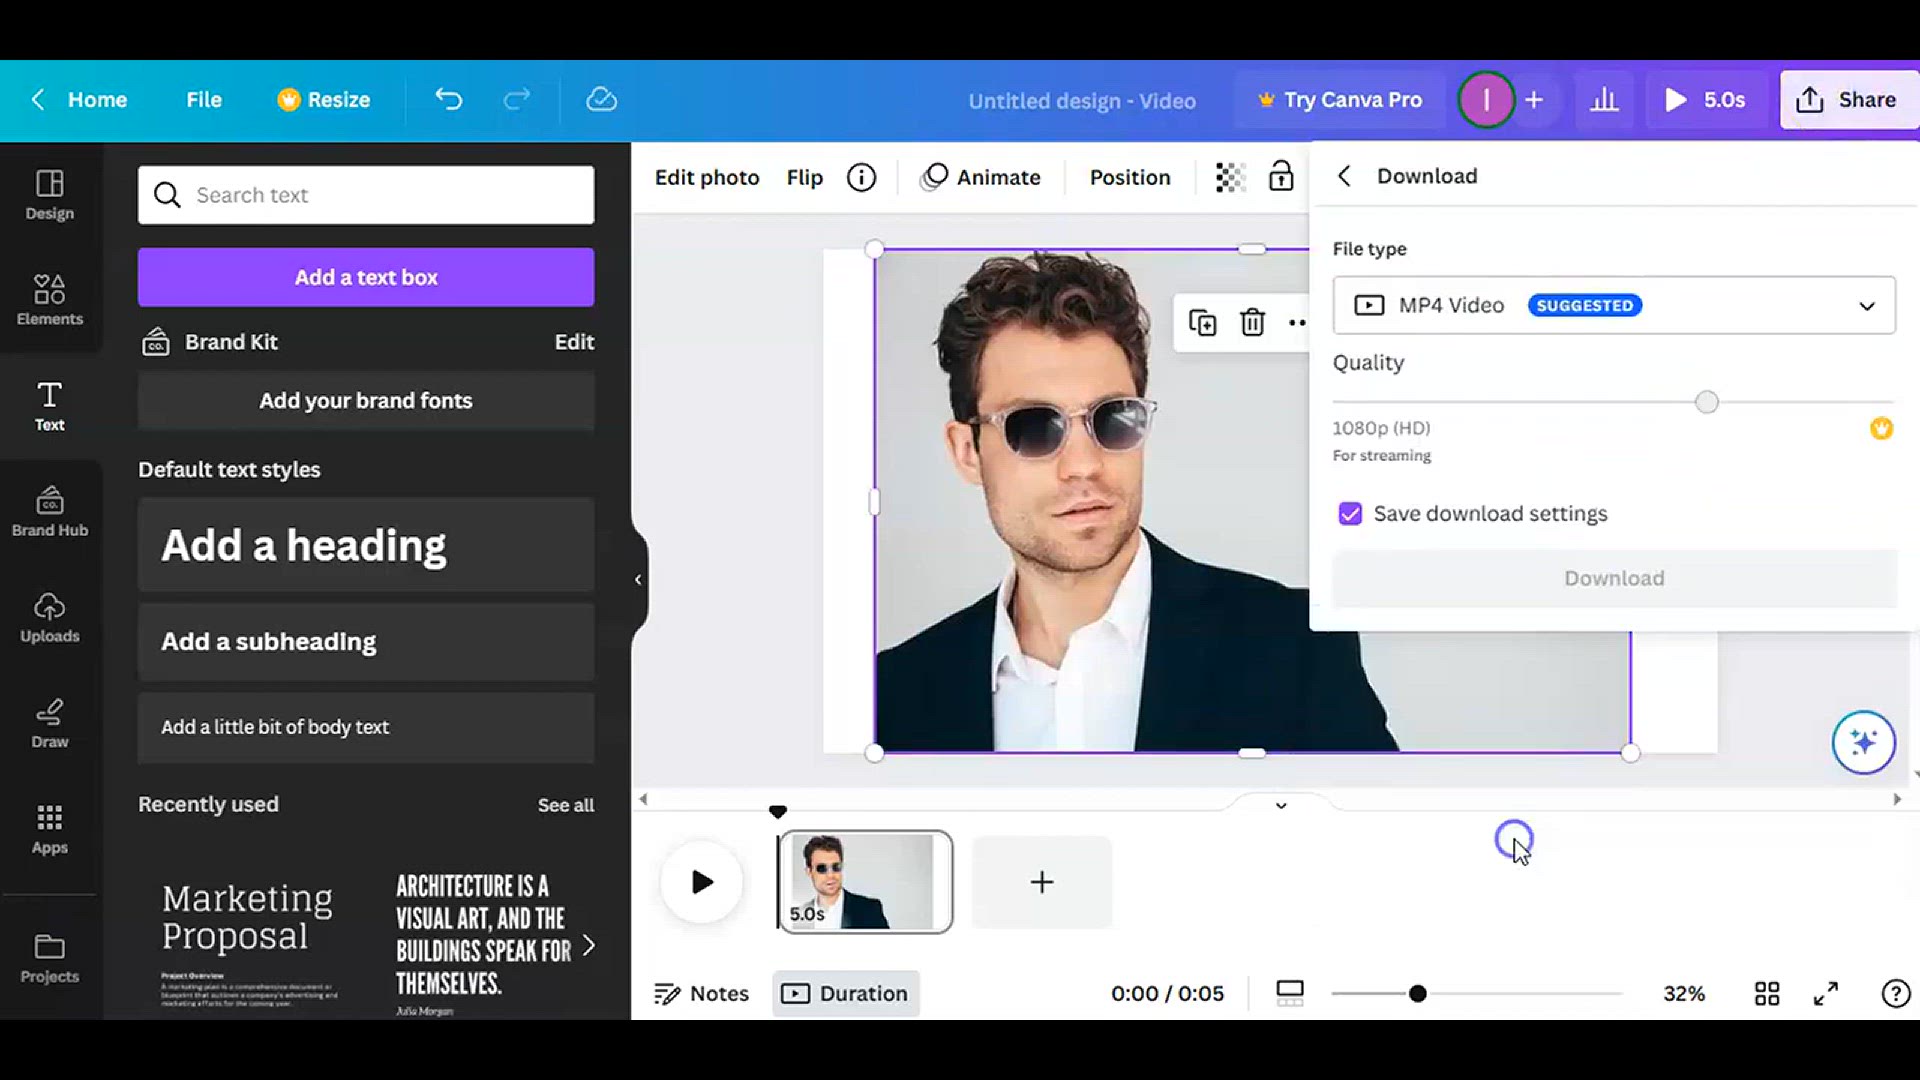Click See all recently used
1920x1080 pixels.
click(x=565, y=805)
